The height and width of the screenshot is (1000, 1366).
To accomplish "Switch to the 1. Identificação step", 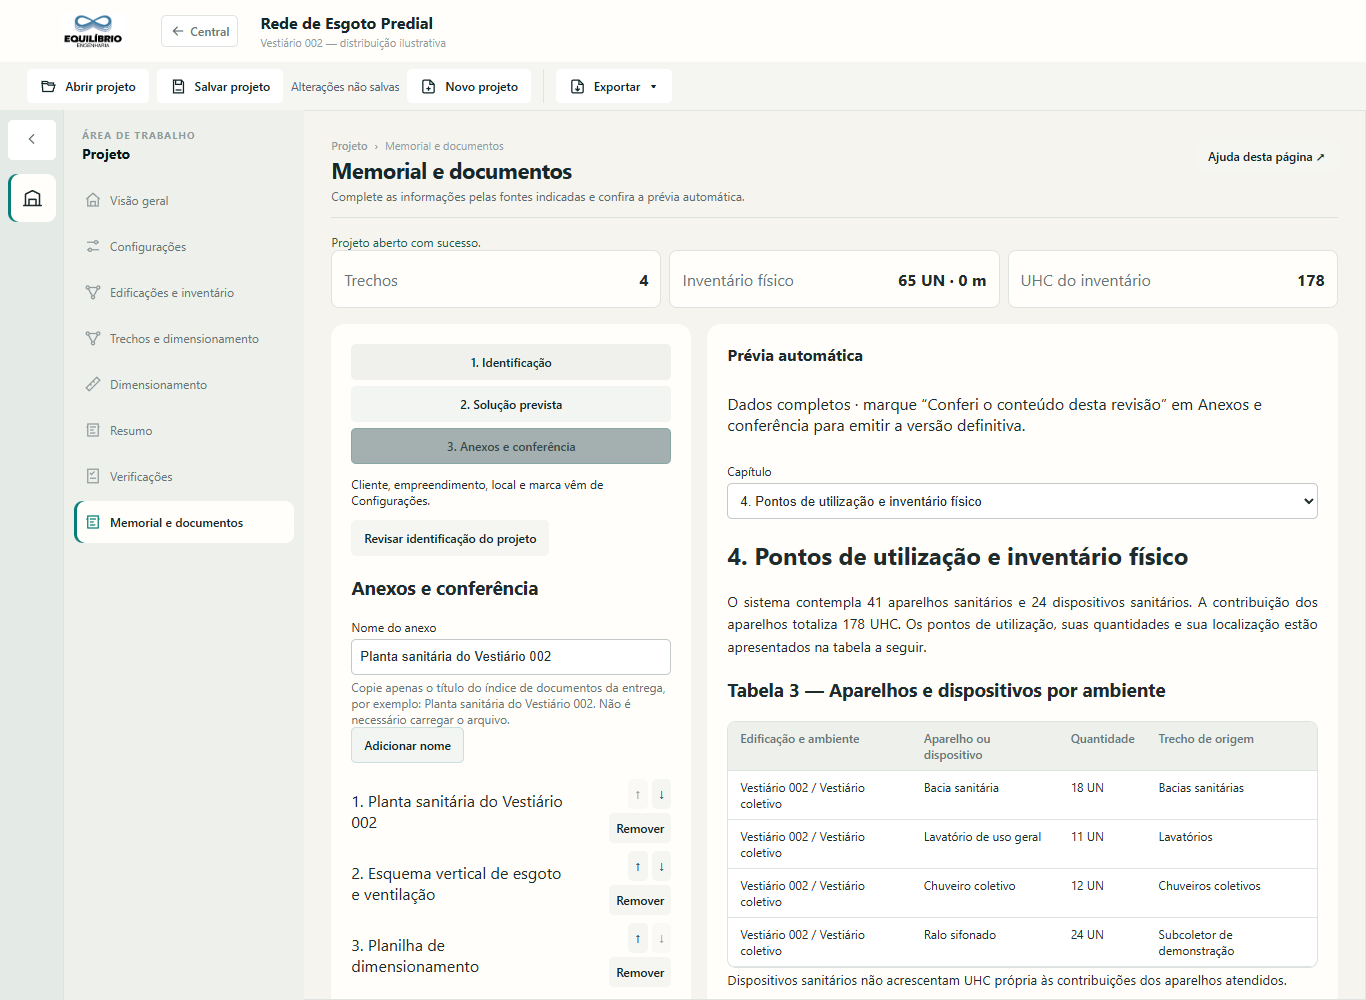I will coord(511,362).
